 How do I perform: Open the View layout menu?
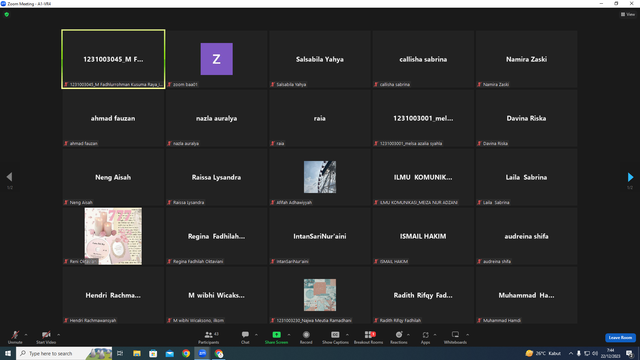pos(628,14)
